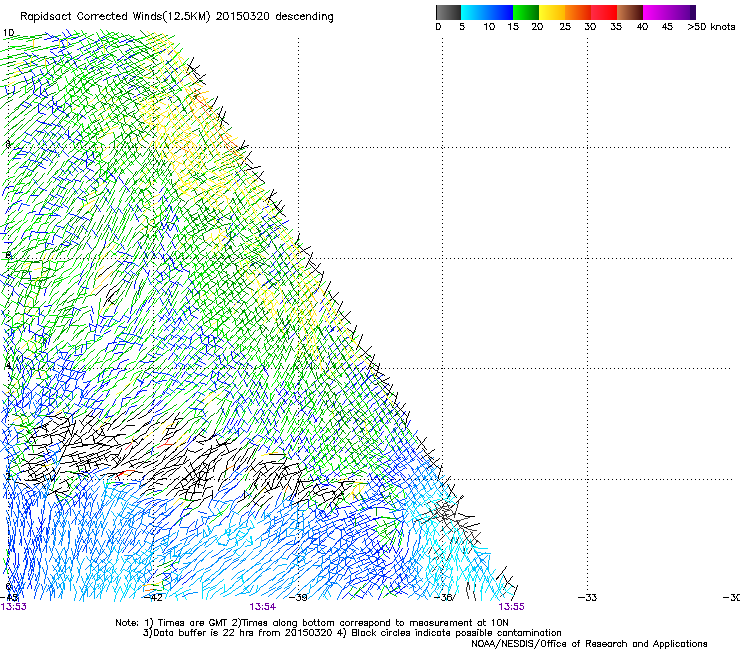Click the magenta 40-45 knots legend segment
This screenshot has width=740, height=650.
(656, 12)
